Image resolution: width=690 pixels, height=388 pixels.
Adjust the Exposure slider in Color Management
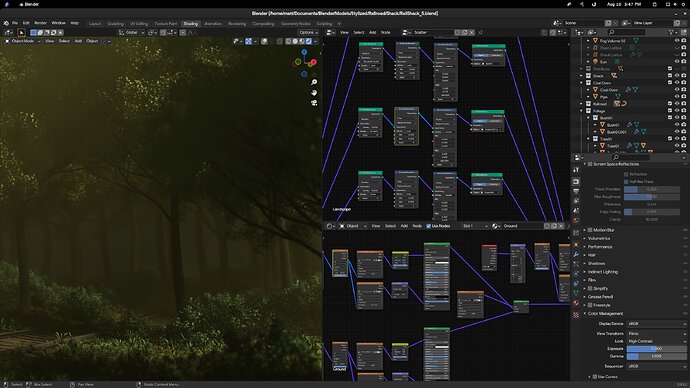(x=657, y=349)
